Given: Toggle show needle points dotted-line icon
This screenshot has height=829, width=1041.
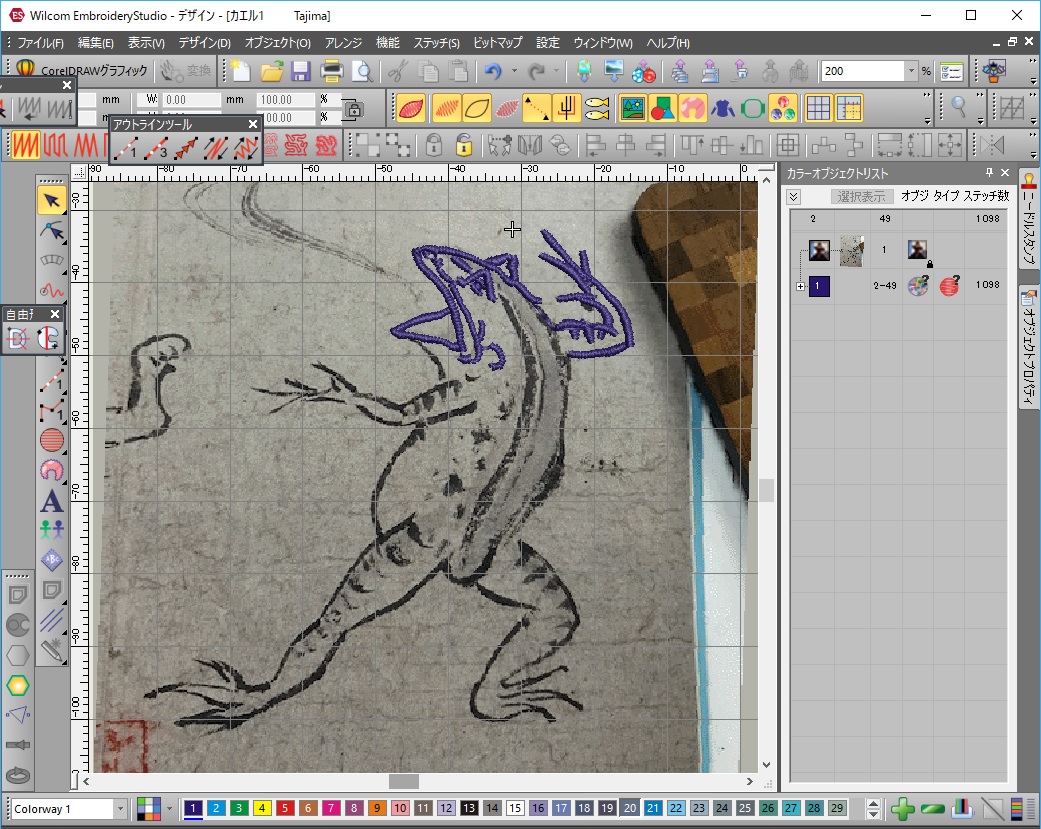Looking at the screenshot, I should click(536, 108).
